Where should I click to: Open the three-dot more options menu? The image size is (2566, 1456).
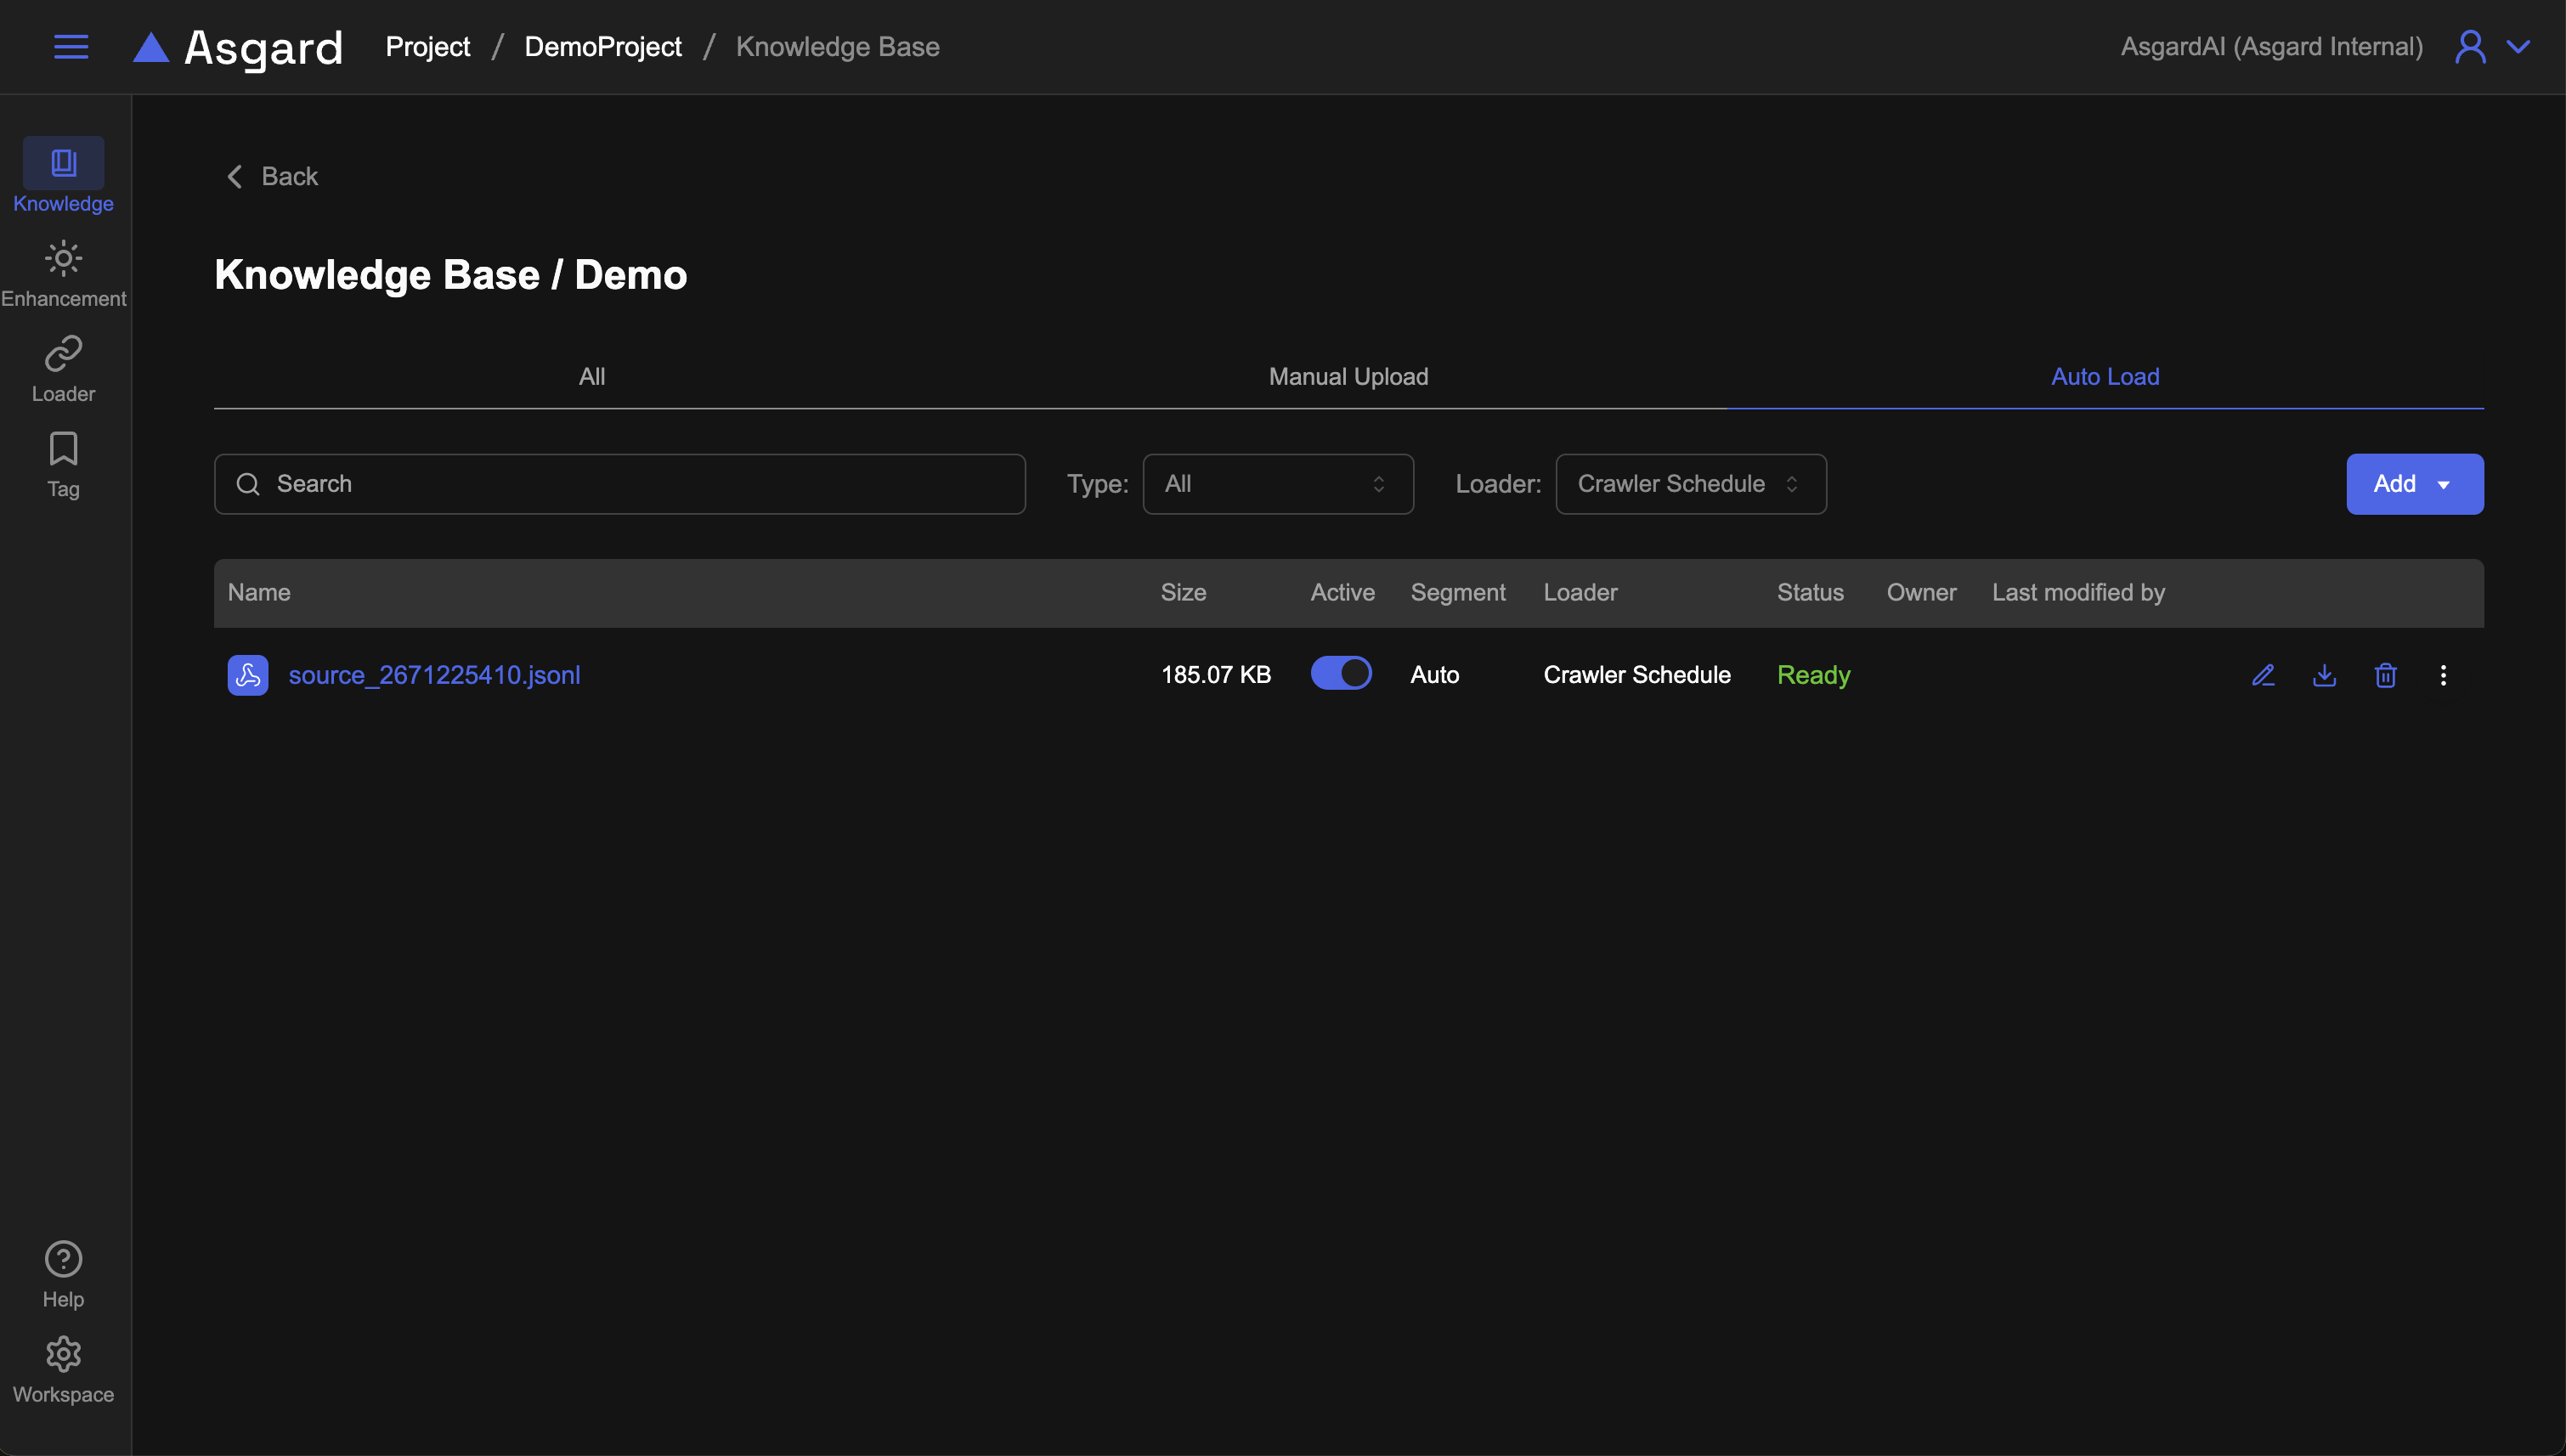tap(2443, 675)
